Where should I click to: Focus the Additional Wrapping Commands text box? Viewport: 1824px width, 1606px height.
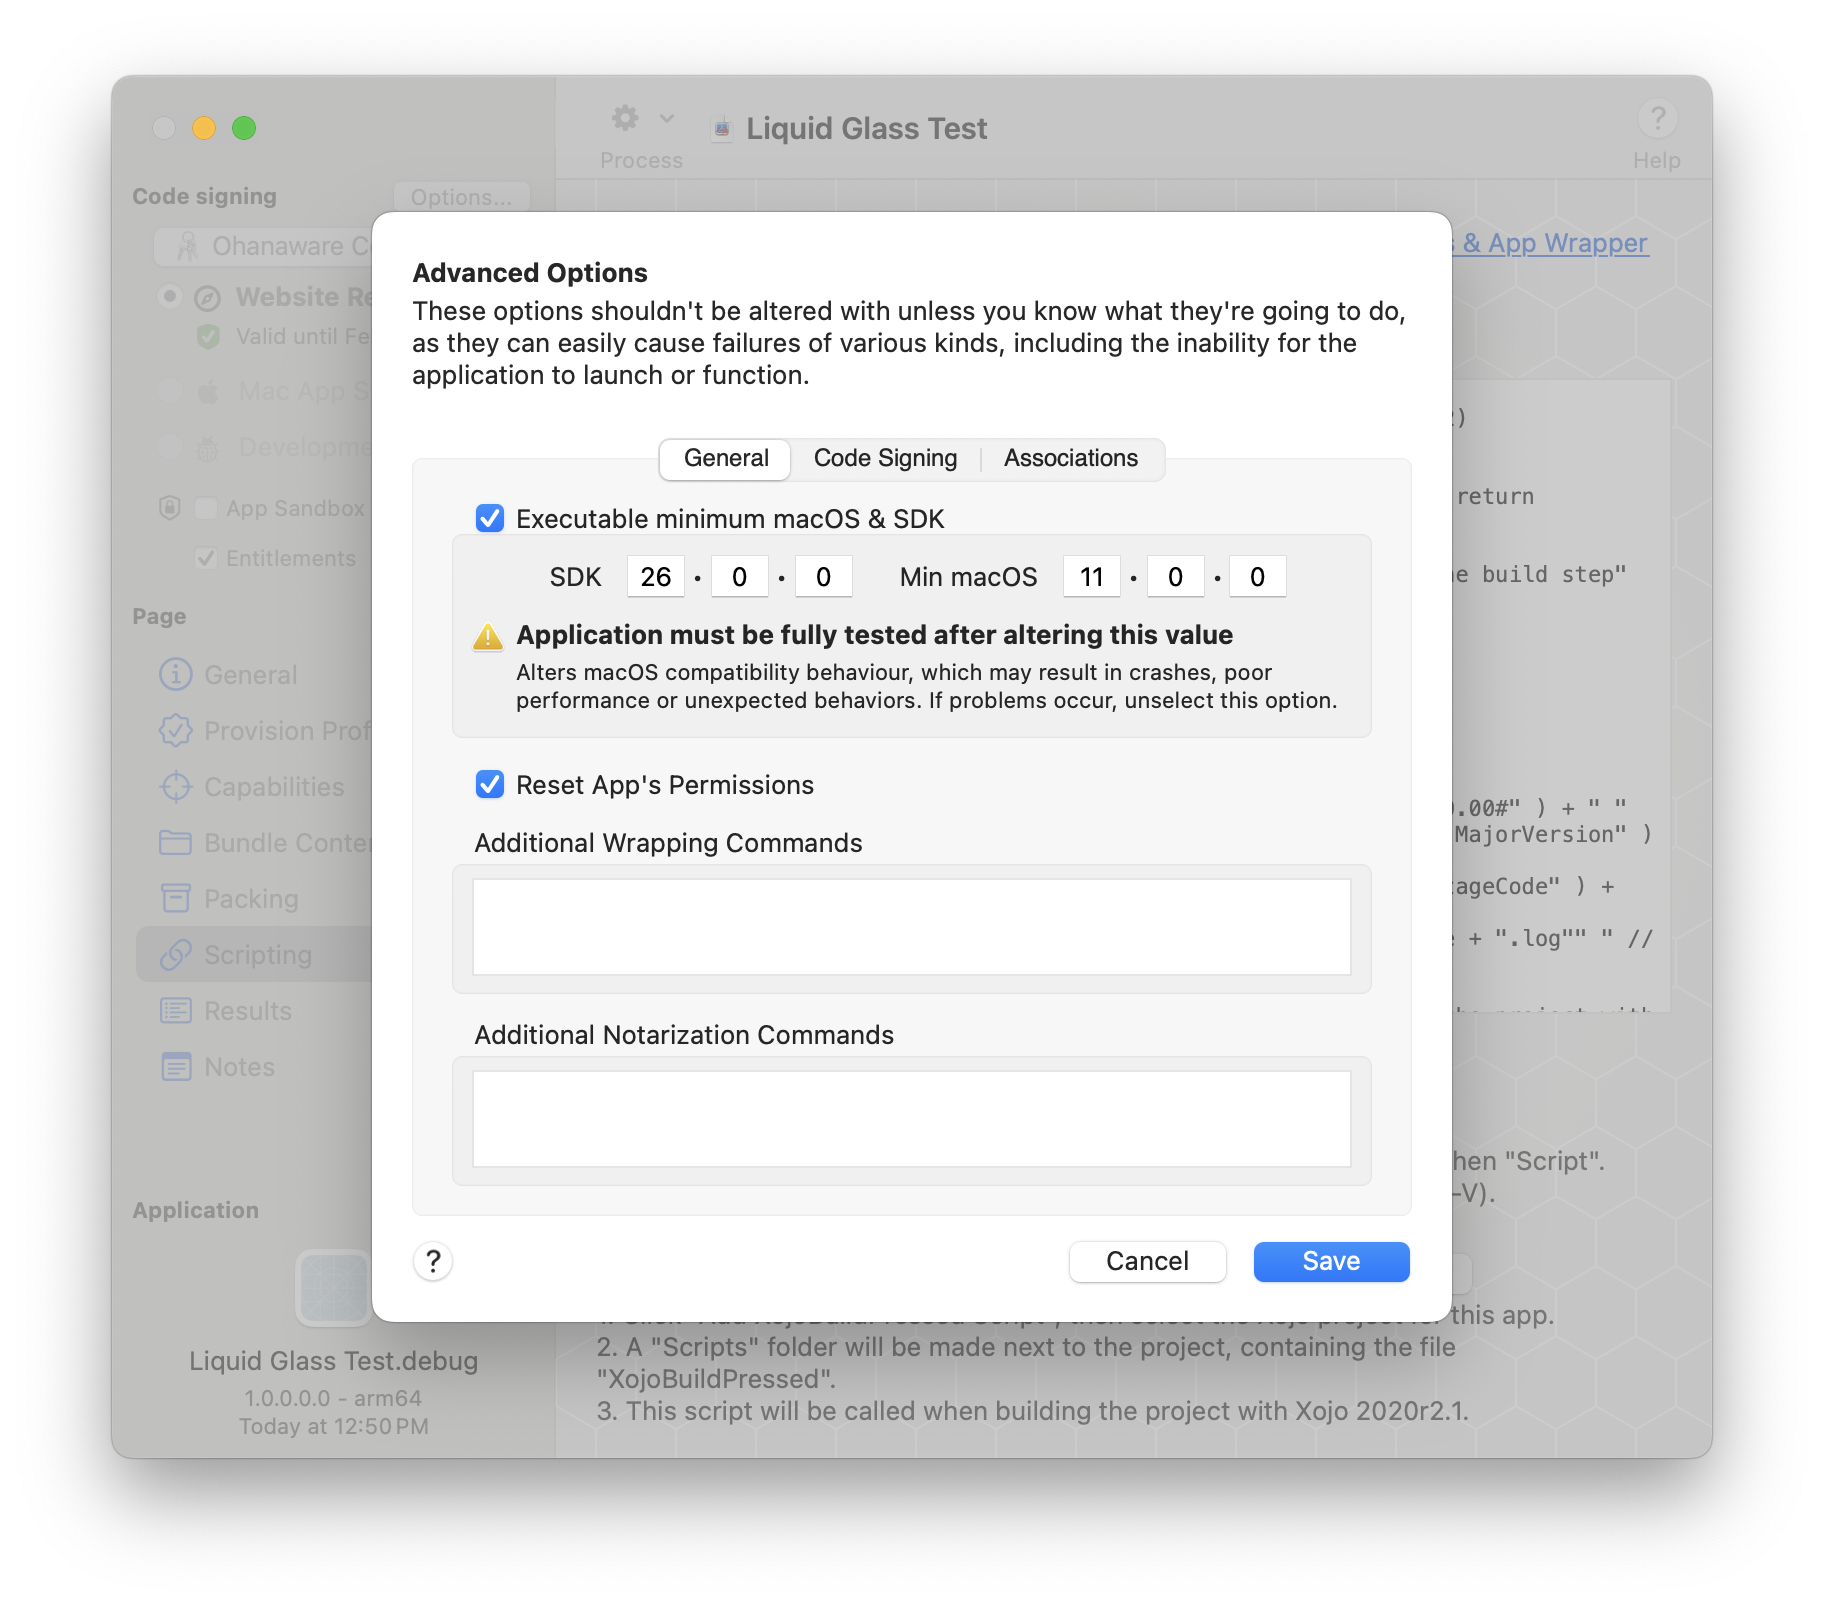[x=911, y=926]
